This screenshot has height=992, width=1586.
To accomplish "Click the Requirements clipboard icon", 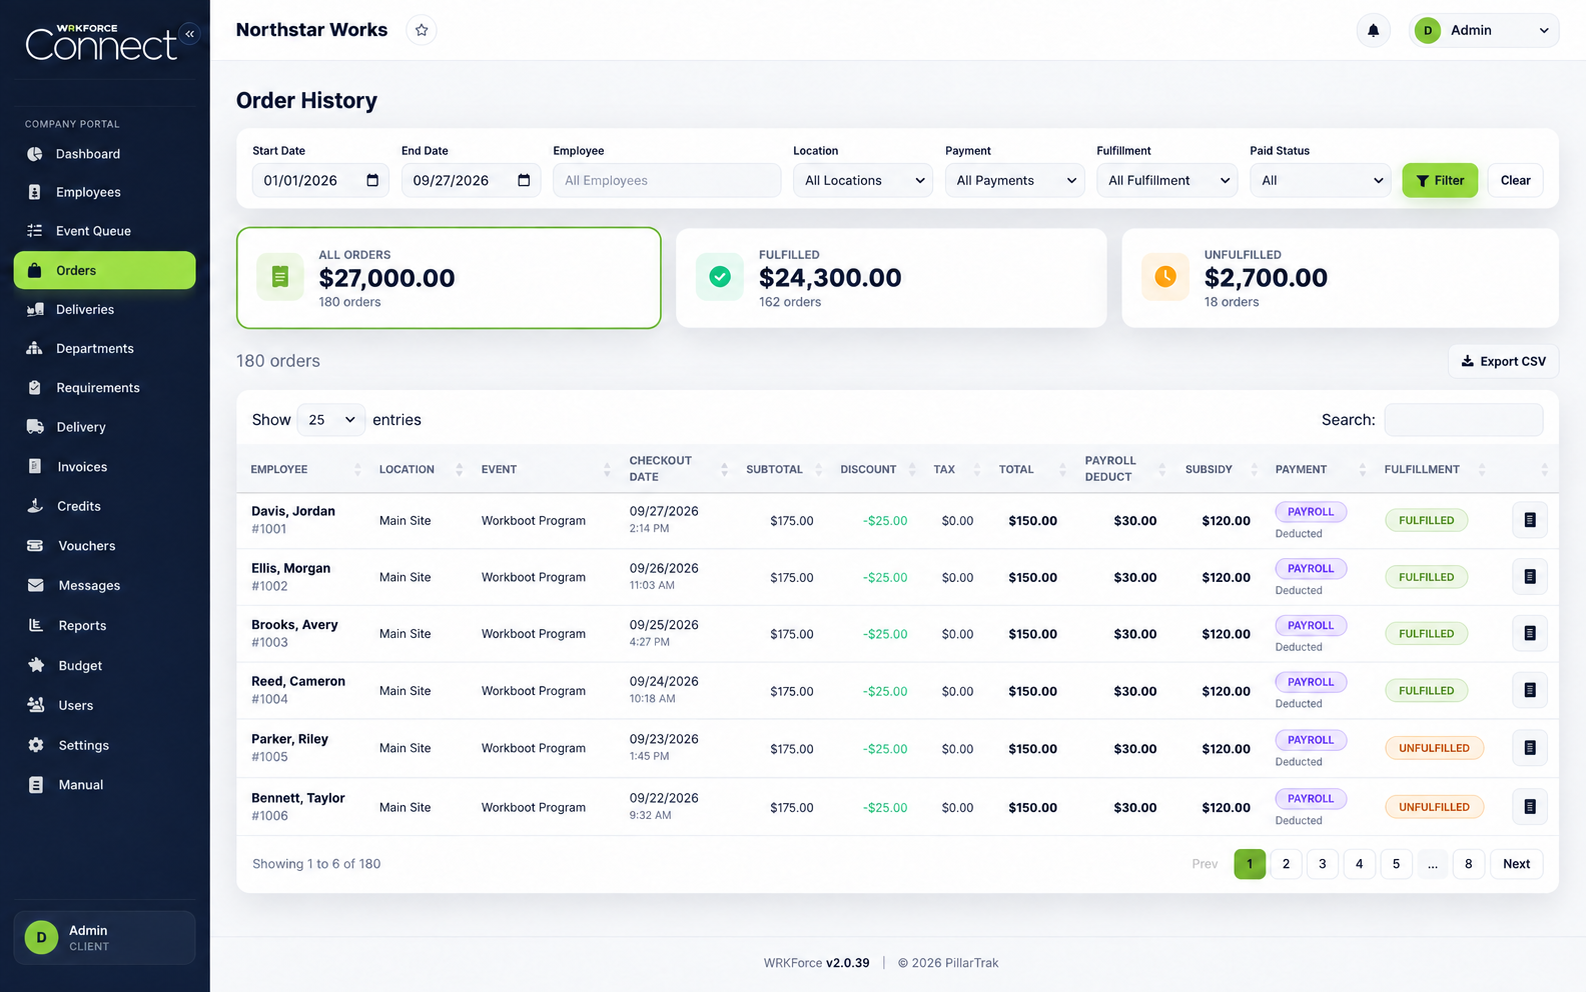I will 35,387.
